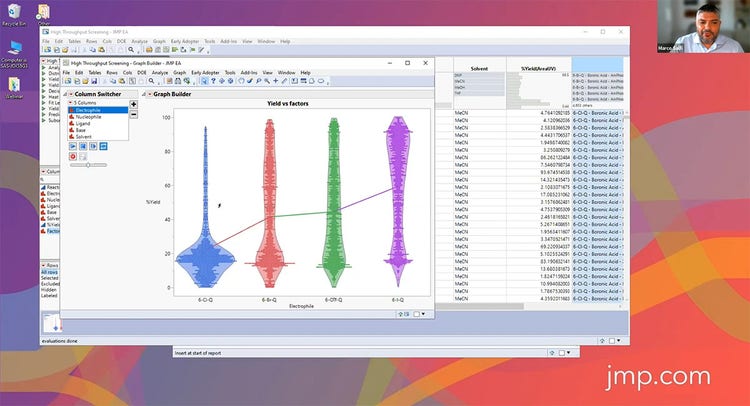Select Electrophile in Column Switcher list
Screen dimensions: 750x406
99,110
